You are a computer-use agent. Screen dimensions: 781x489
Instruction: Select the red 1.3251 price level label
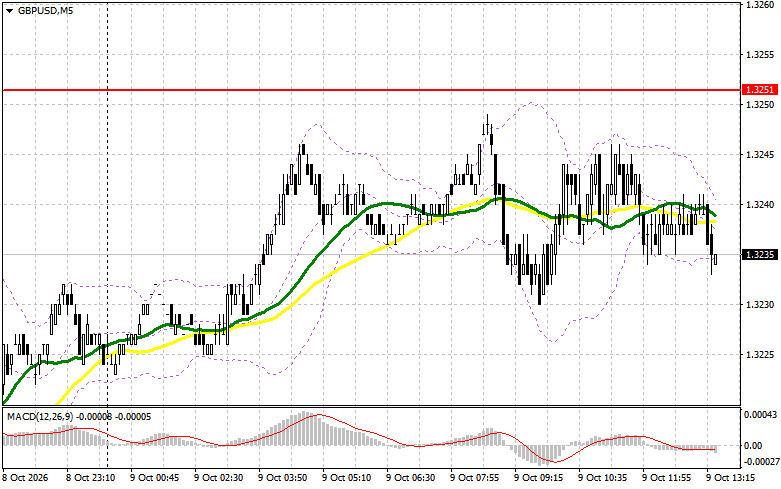click(x=759, y=90)
